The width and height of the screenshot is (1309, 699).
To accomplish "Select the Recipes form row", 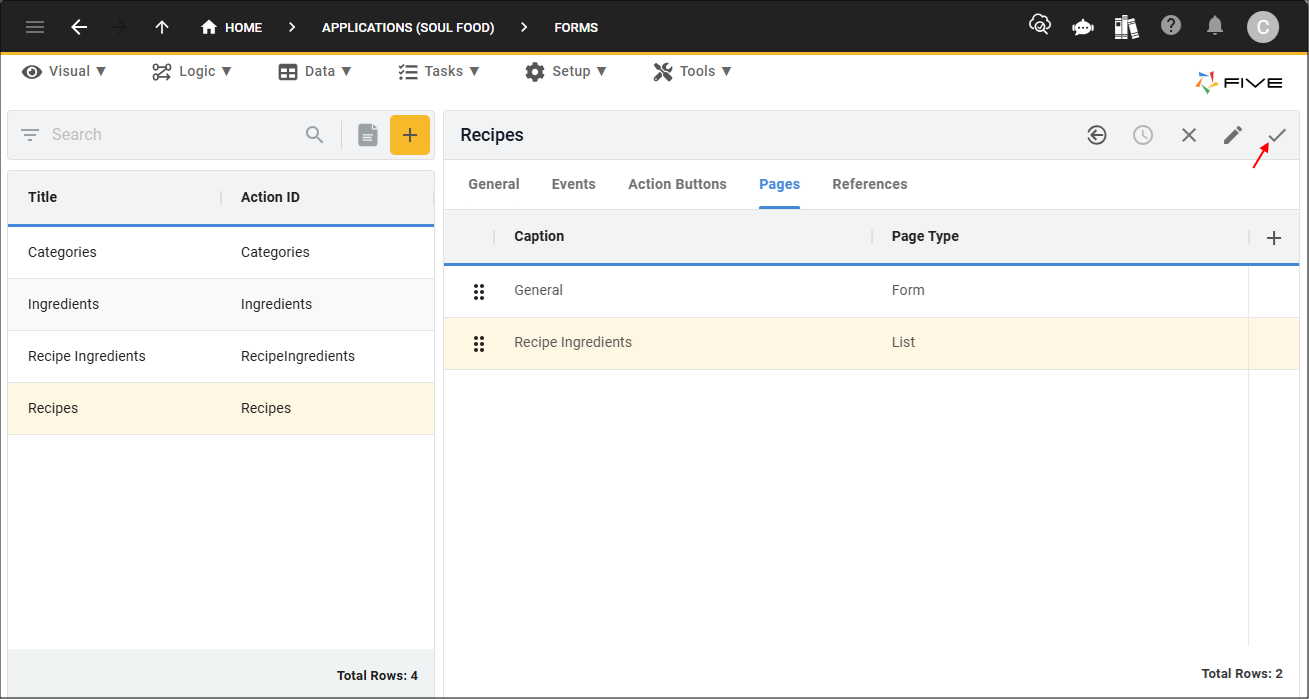I will 221,408.
